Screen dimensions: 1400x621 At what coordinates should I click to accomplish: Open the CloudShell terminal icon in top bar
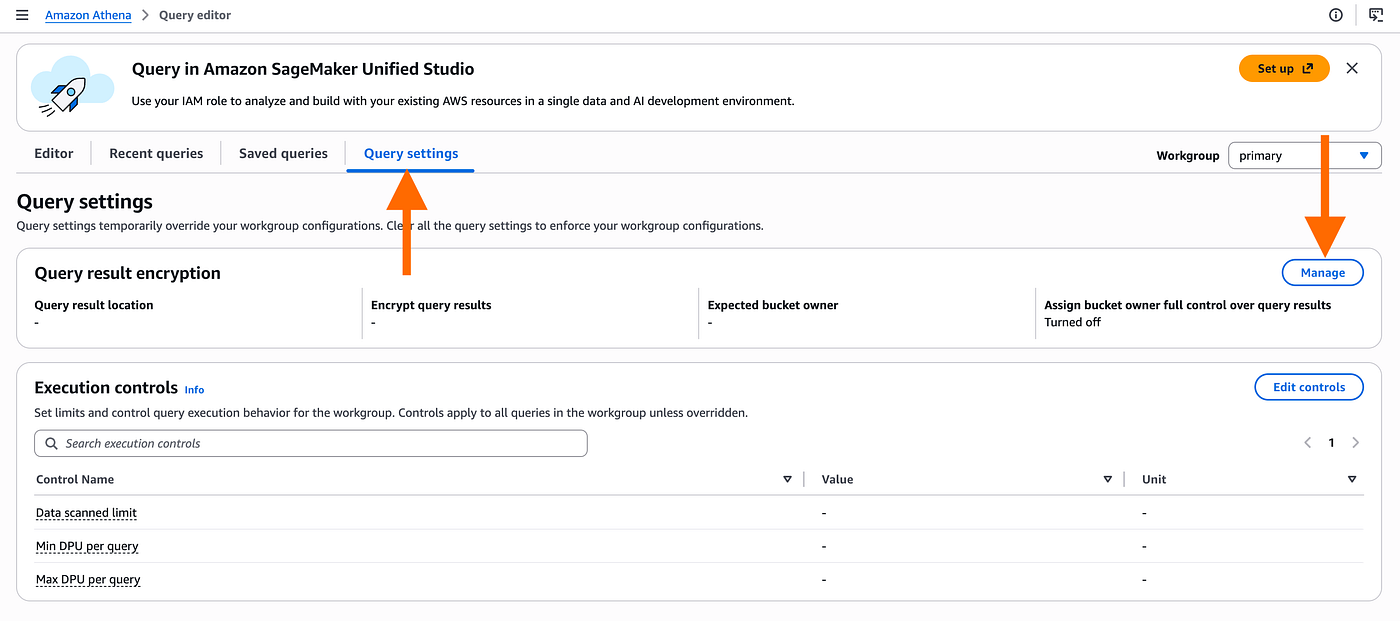tap(1376, 15)
